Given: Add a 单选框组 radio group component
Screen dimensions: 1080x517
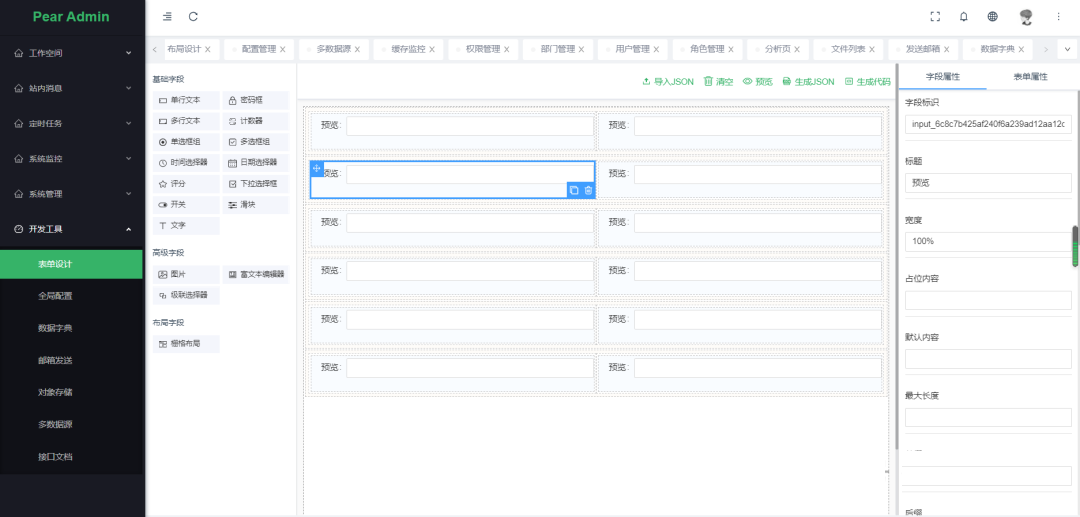Looking at the screenshot, I should (185, 142).
